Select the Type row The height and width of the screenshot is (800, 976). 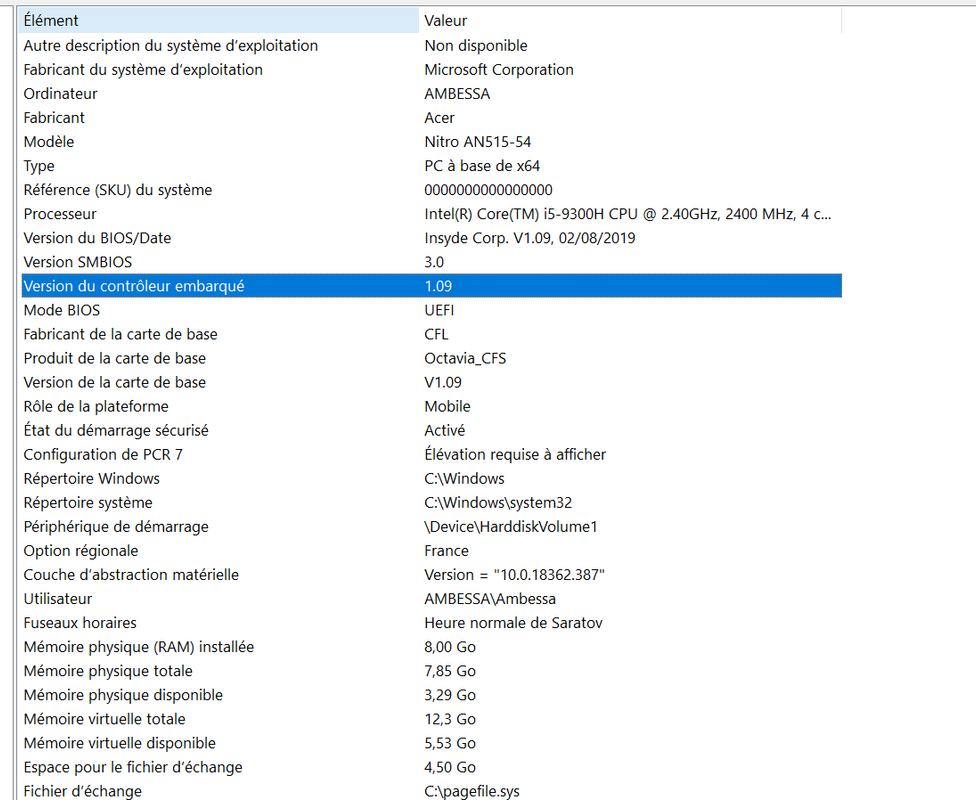431,166
